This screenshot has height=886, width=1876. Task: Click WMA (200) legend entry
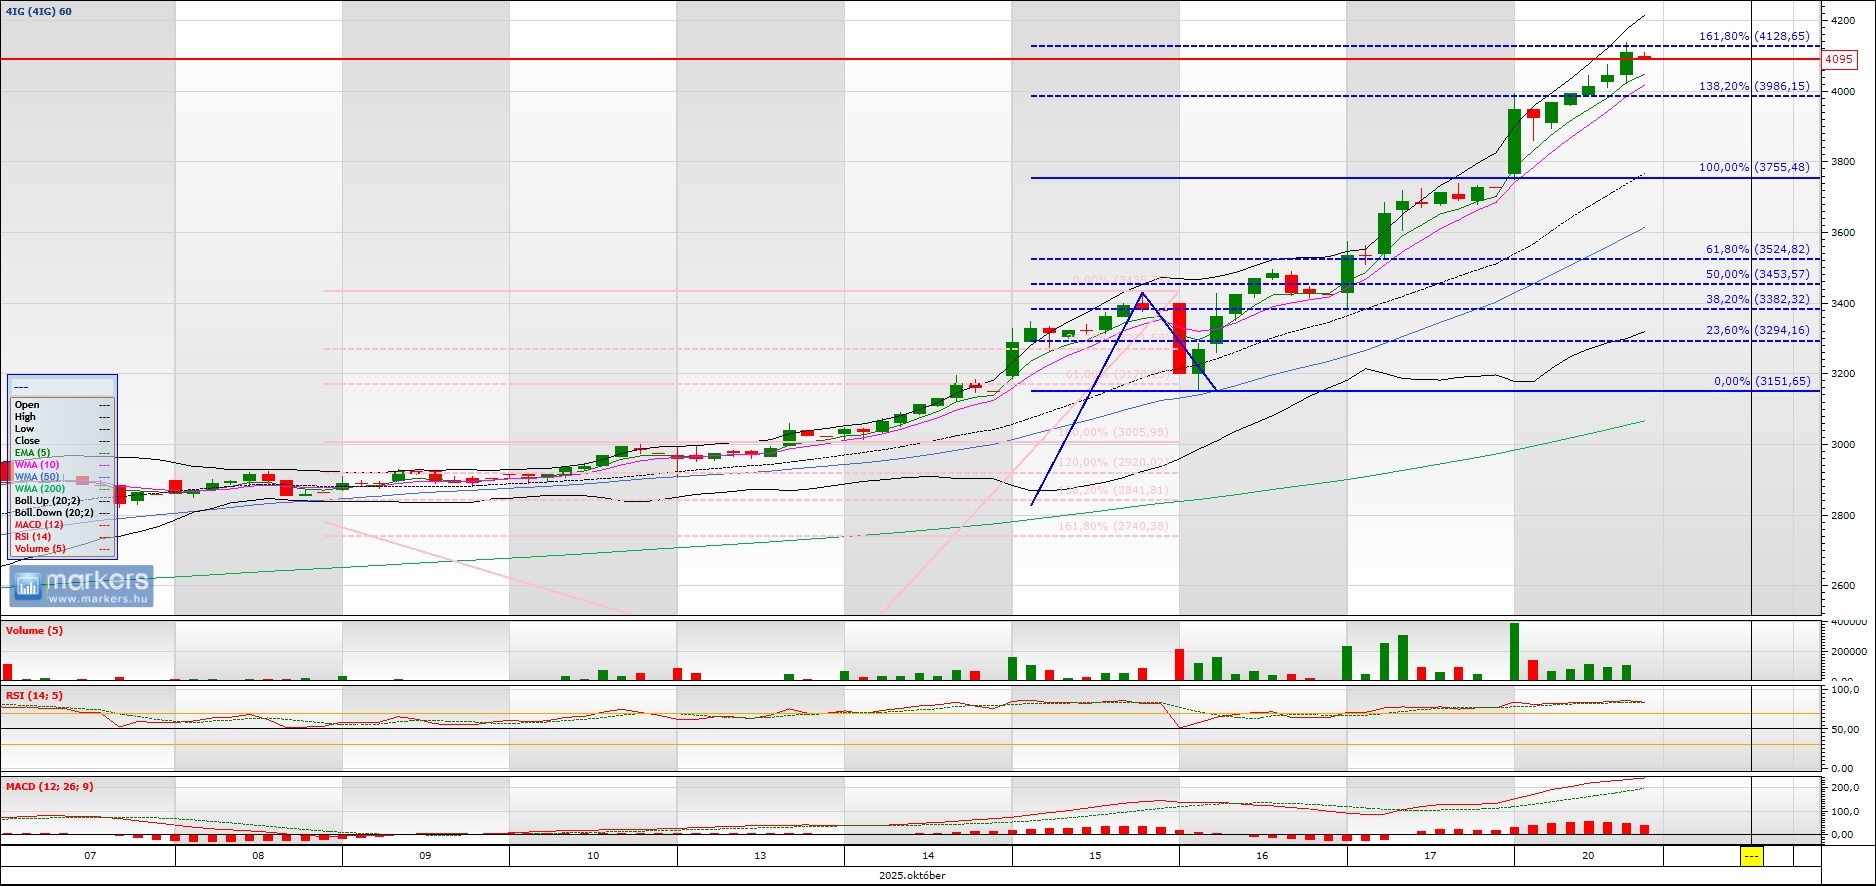pos(40,489)
